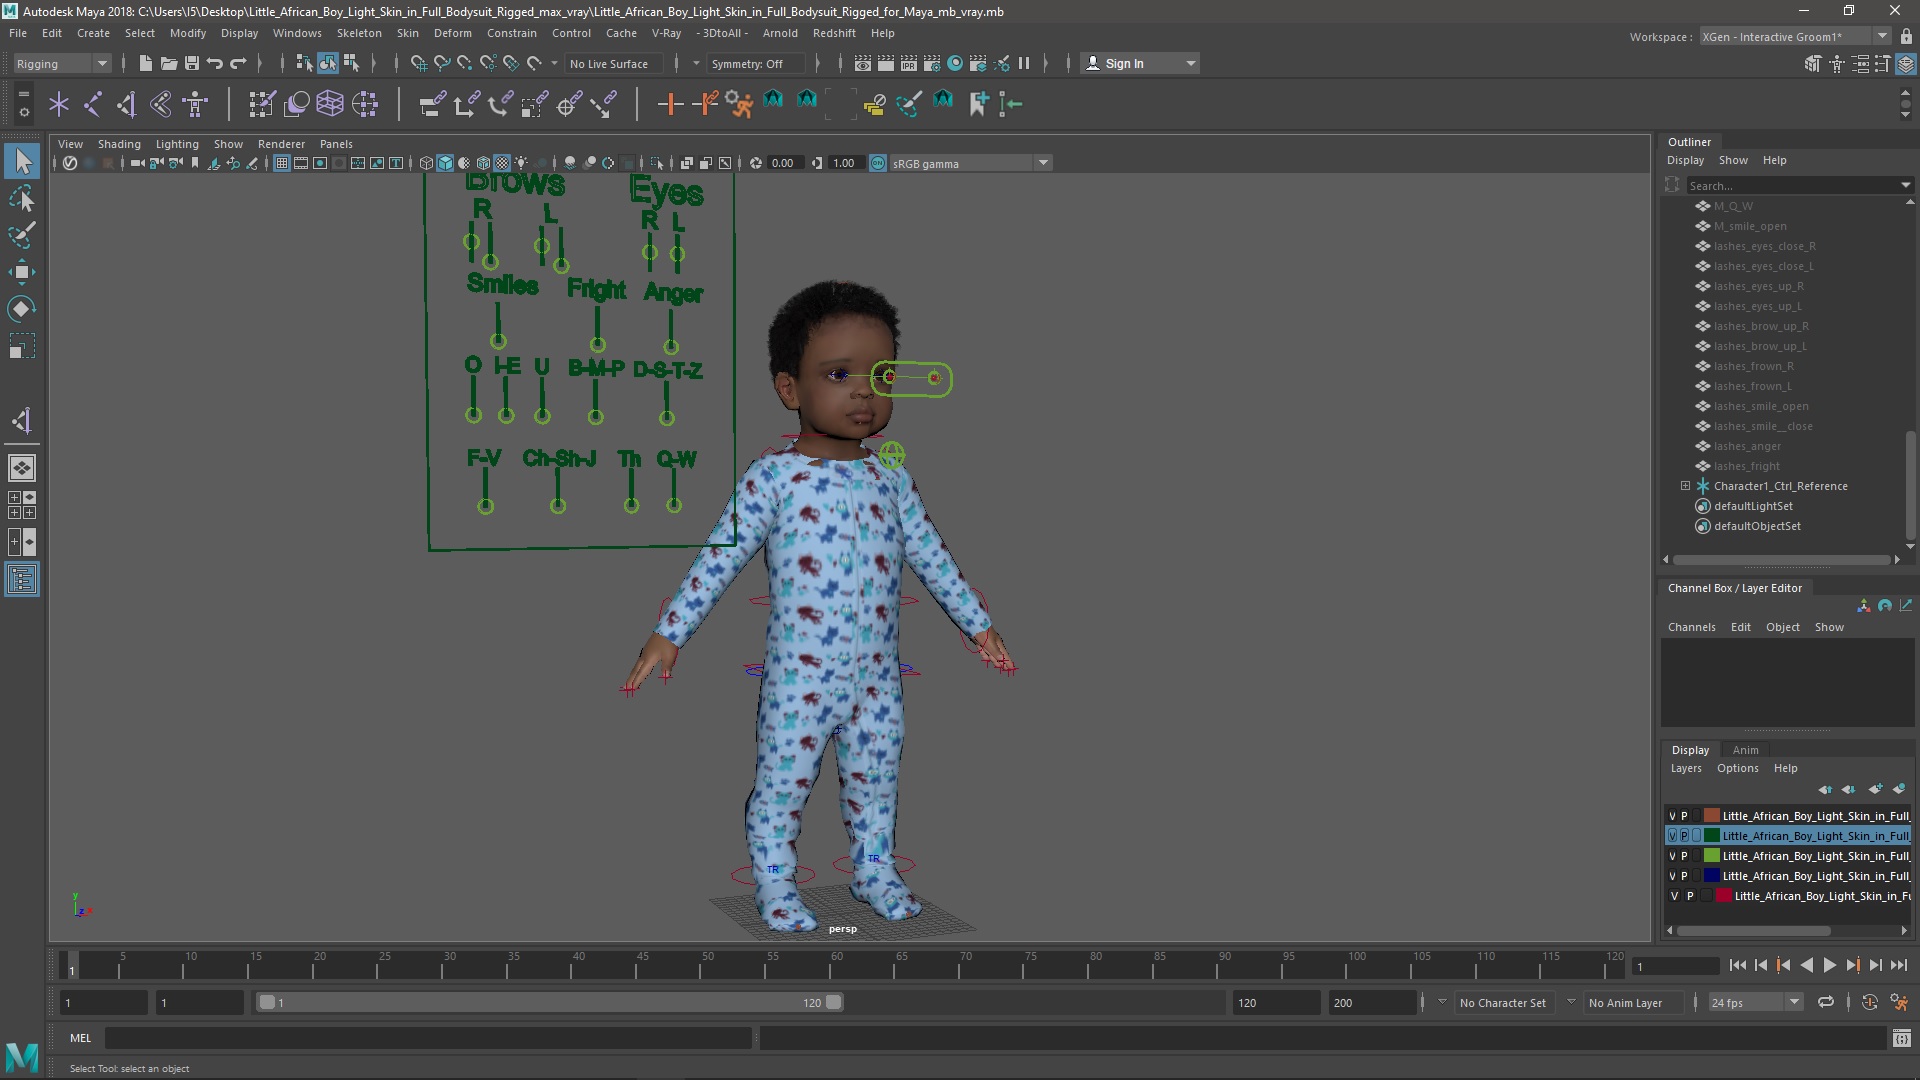Click the Set Key plus shelf icon

[x=670, y=103]
